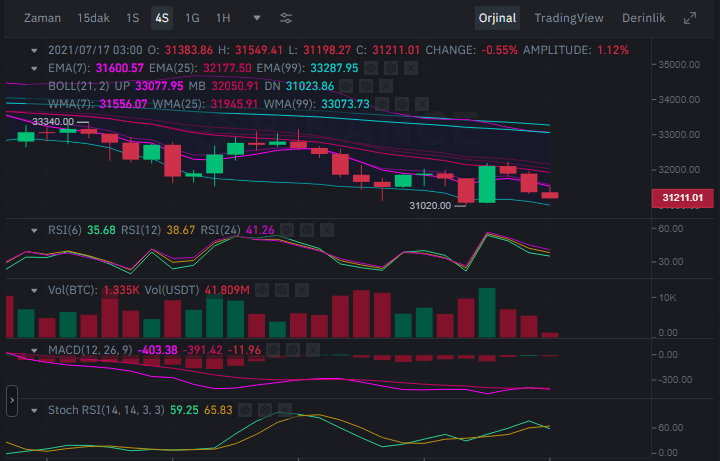Remove the Stoch RSI indicator with its X
The width and height of the screenshot is (720, 461).
[285, 410]
